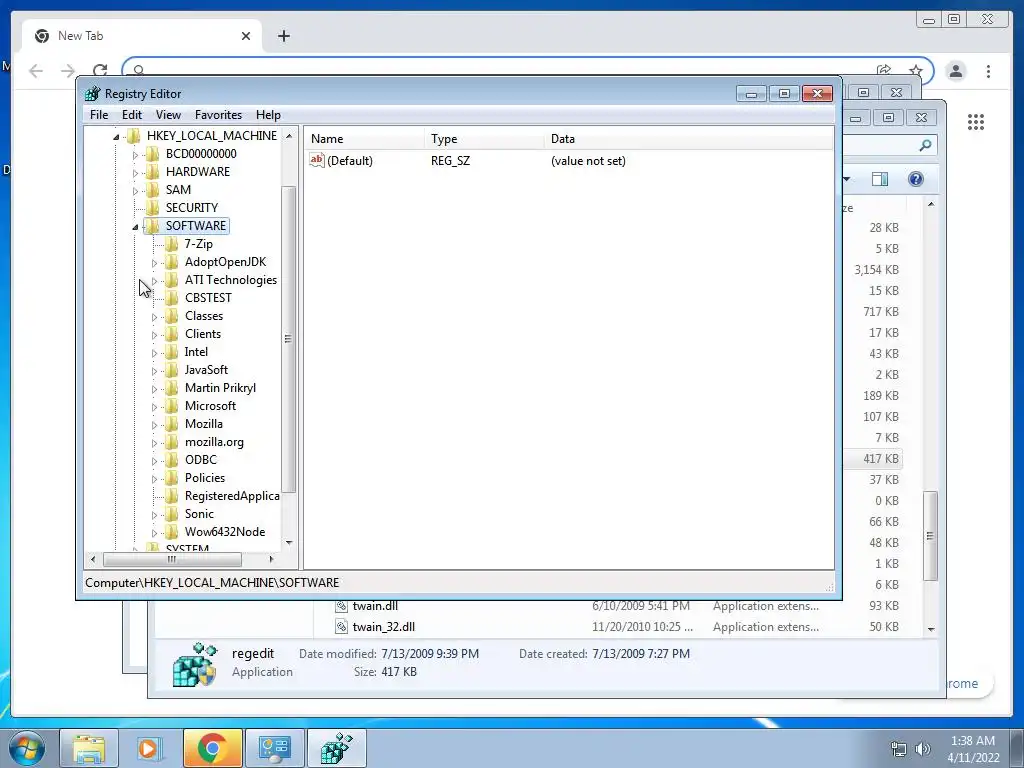Click the SECURITY key folder icon
Image resolution: width=1024 pixels, height=768 pixels.
click(153, 208)
